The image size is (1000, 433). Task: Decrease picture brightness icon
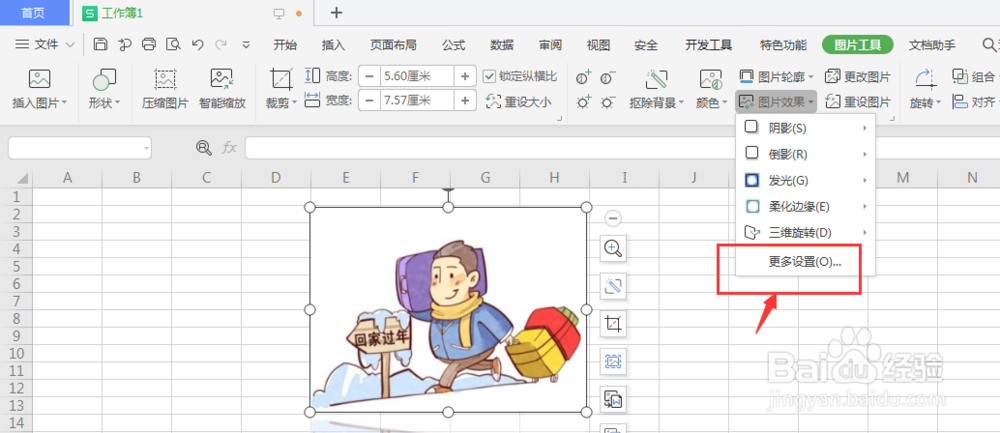(x=607, y=101)
